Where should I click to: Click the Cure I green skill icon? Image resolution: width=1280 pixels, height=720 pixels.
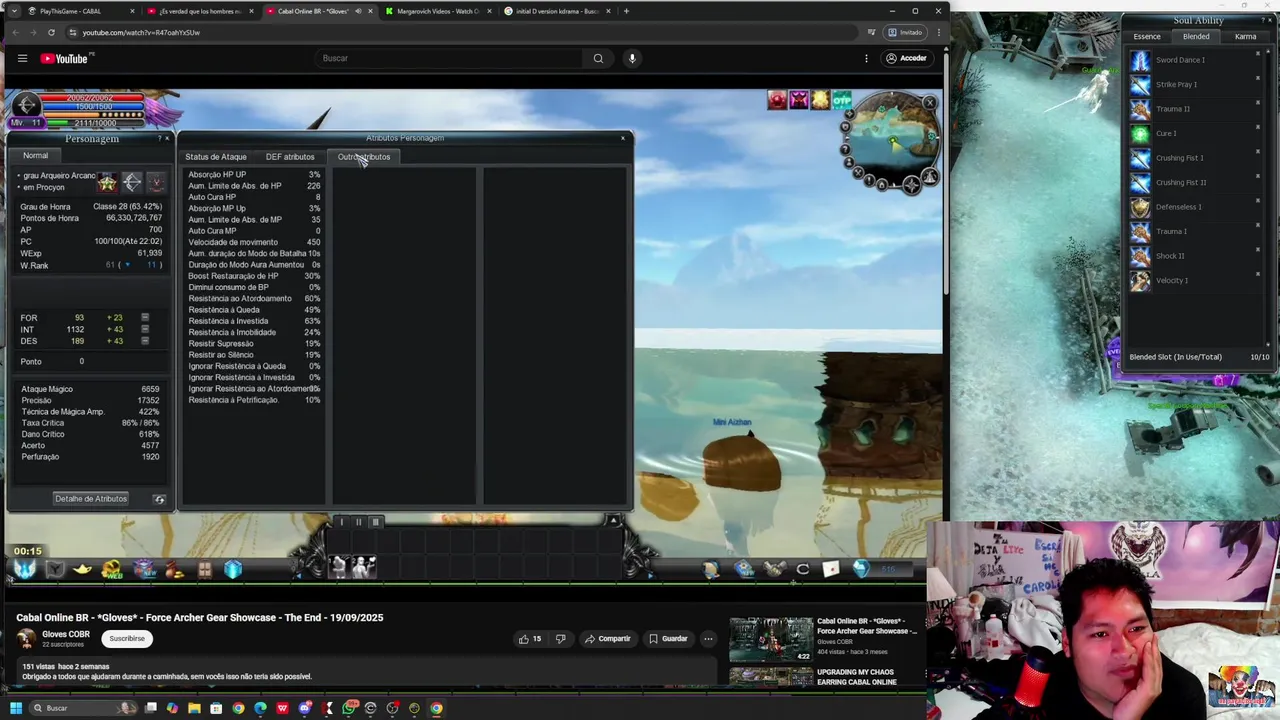click(1140, 133)
